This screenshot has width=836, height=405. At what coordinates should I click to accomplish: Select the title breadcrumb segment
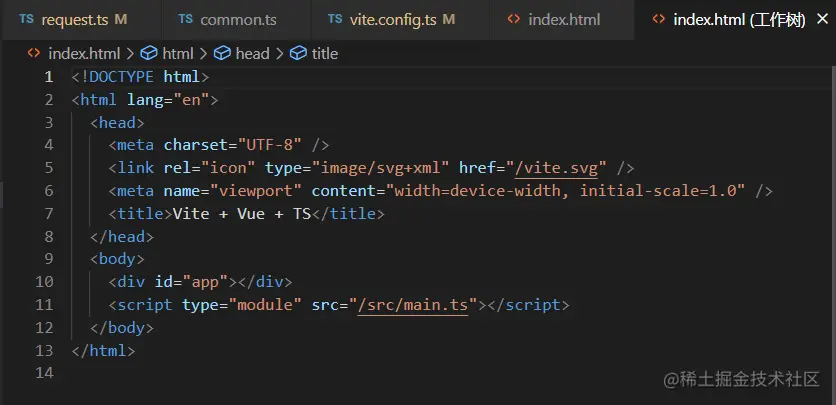[325, 53]
